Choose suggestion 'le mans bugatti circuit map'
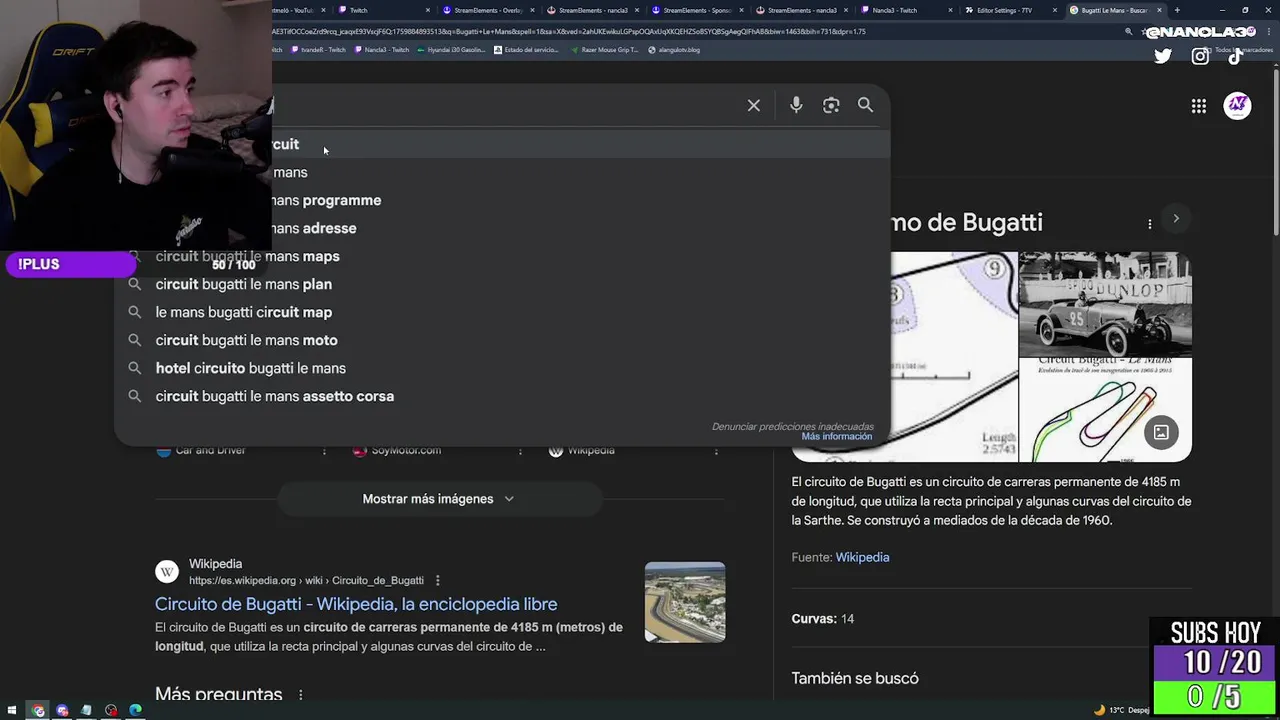 pyautogui.click(x=502, y=312)
